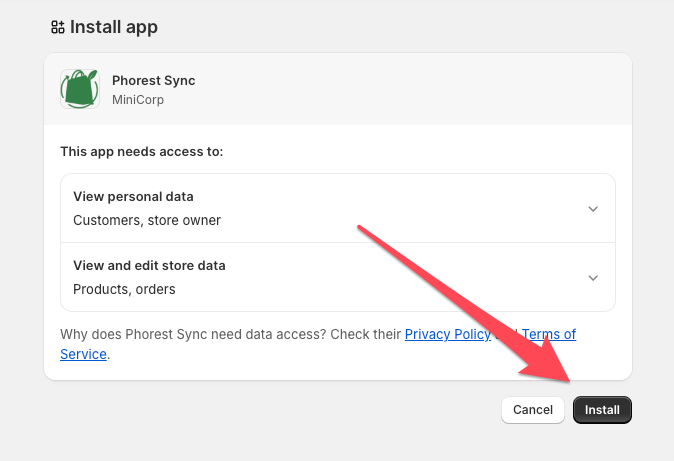
Task: Click the apps grid icon beside Install app
Action: point(58,27)
